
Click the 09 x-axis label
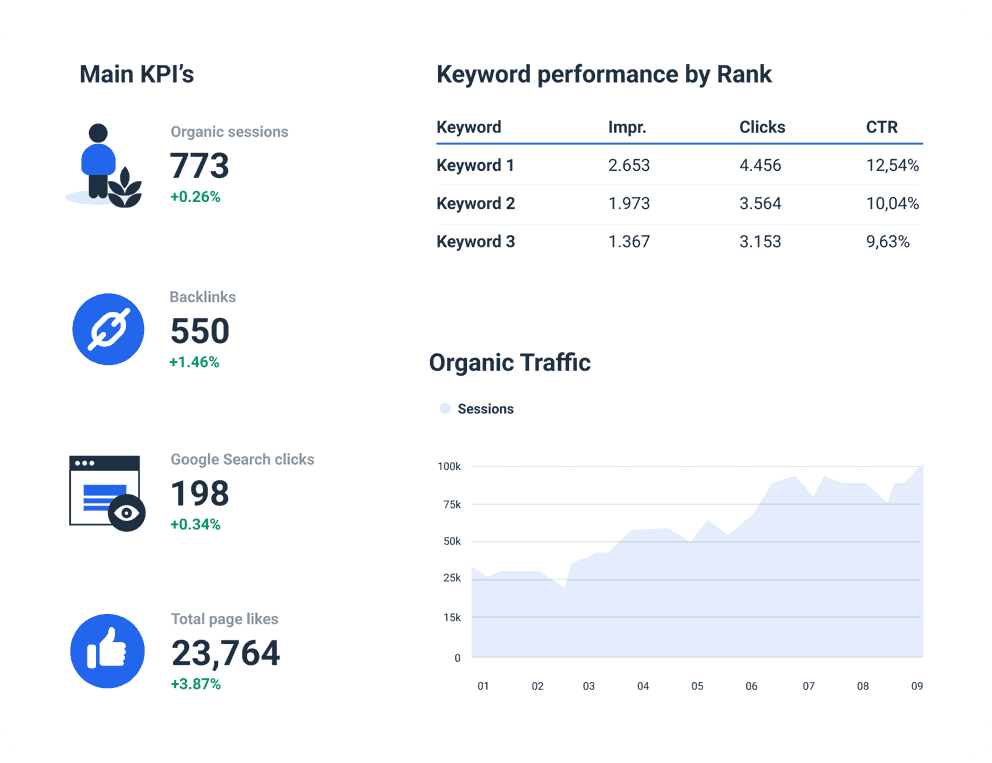coord(917,686)
